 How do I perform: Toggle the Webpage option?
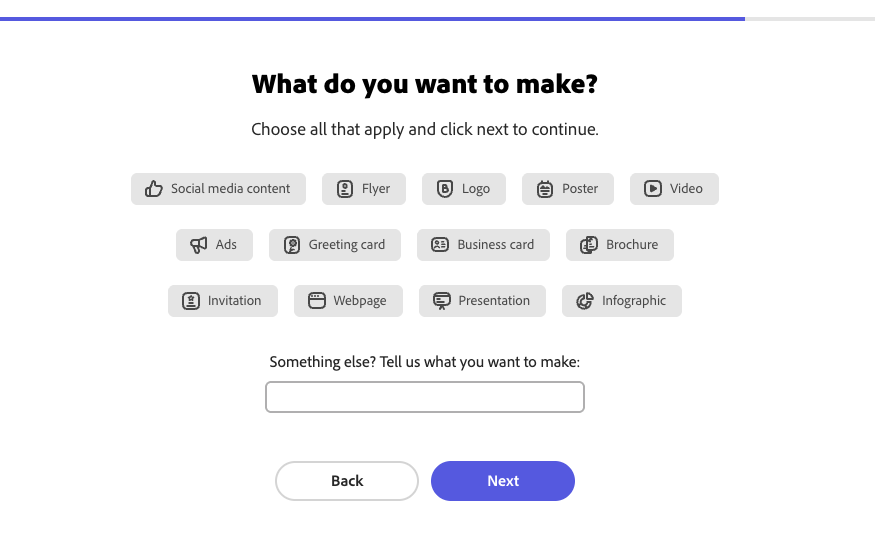pyautogui.click(x=347, y=301)
